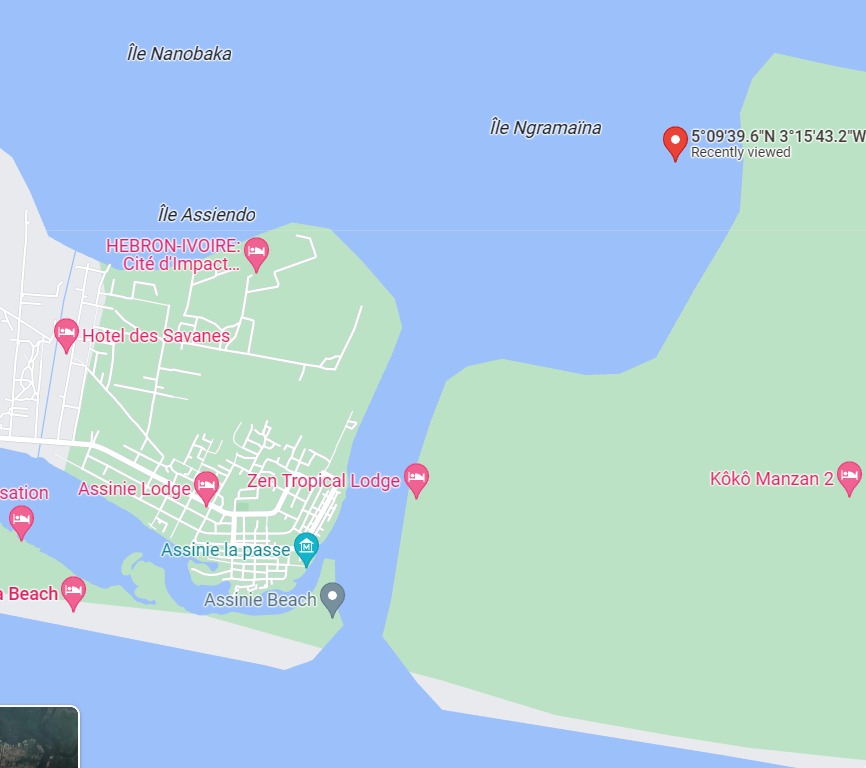Screen dimensions: 866x768
Task: Open the Kôkô Manzan 2 text label
Action: [772, 479]
